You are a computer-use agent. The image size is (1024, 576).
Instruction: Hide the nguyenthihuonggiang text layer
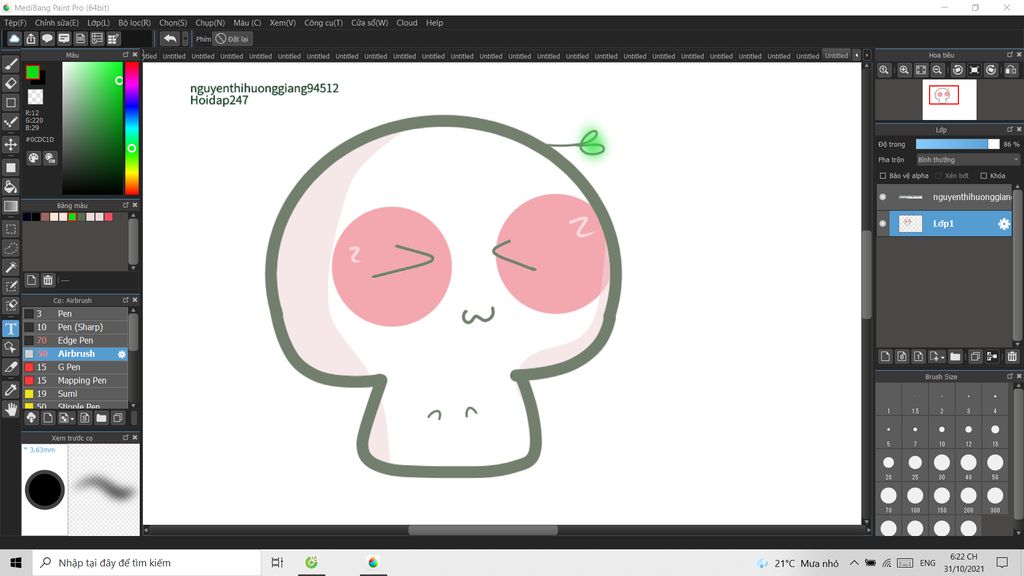pyautogui.click(x=883, y=197)
